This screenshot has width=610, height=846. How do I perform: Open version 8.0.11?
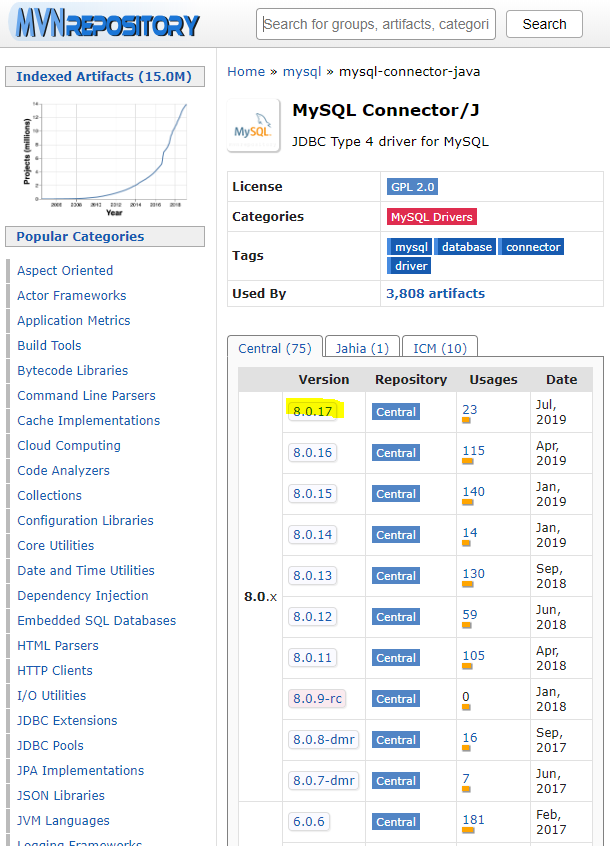pos(313,658)
